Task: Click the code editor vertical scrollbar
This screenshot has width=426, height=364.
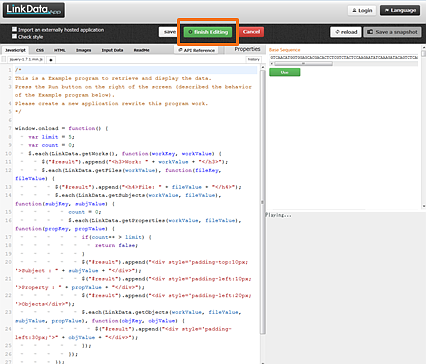Action: pyautogui.click(x=263, y=203)
